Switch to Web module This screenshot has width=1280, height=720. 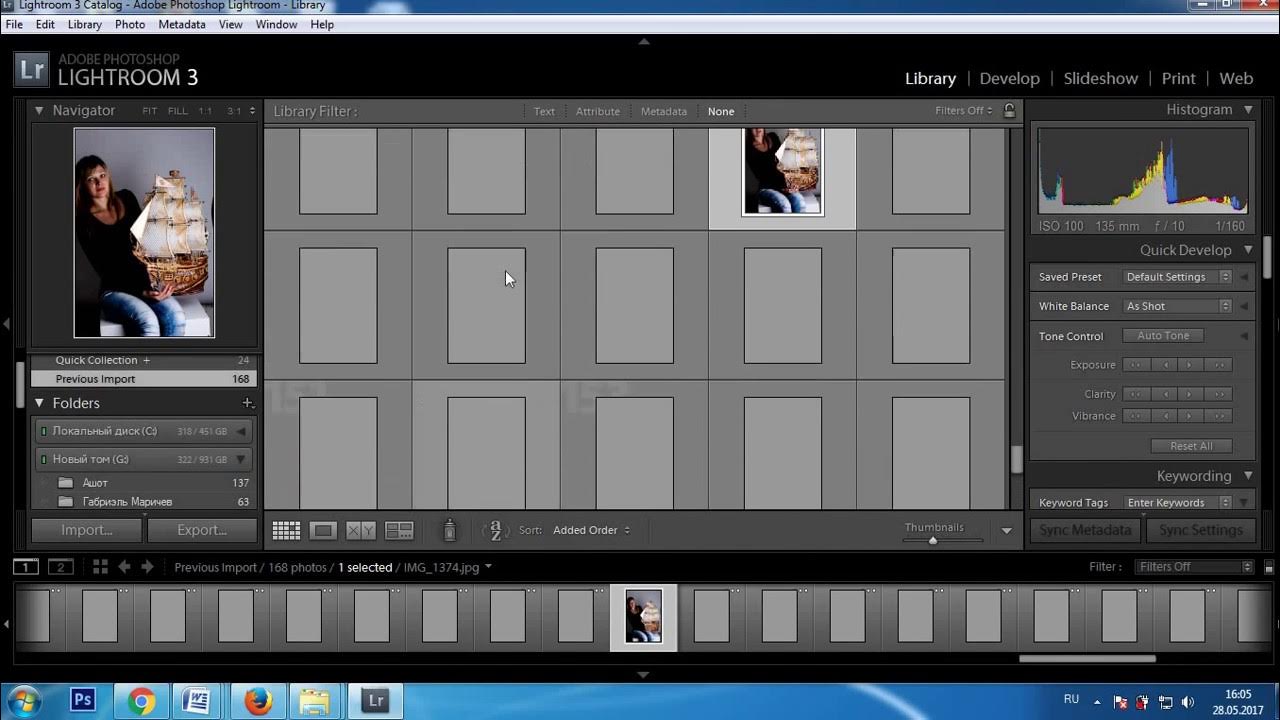click(1236, 78)
